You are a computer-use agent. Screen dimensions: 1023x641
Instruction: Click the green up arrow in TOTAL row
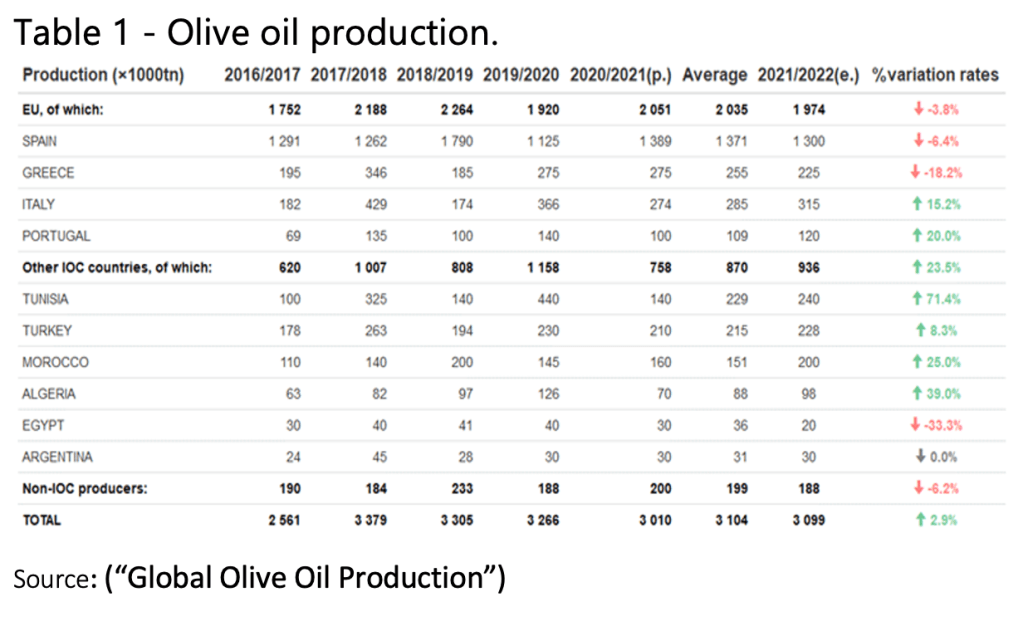[918, 520]
